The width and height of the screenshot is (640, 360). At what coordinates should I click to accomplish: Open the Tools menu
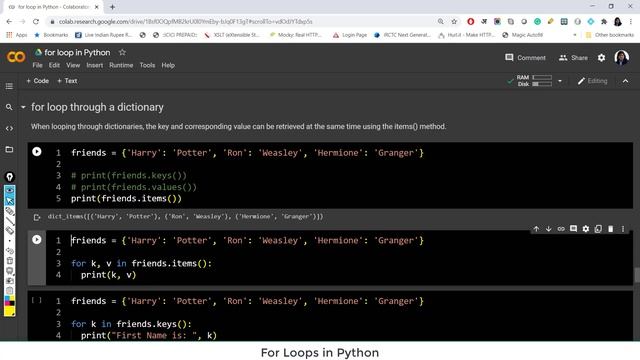click(x=147, y=65)
